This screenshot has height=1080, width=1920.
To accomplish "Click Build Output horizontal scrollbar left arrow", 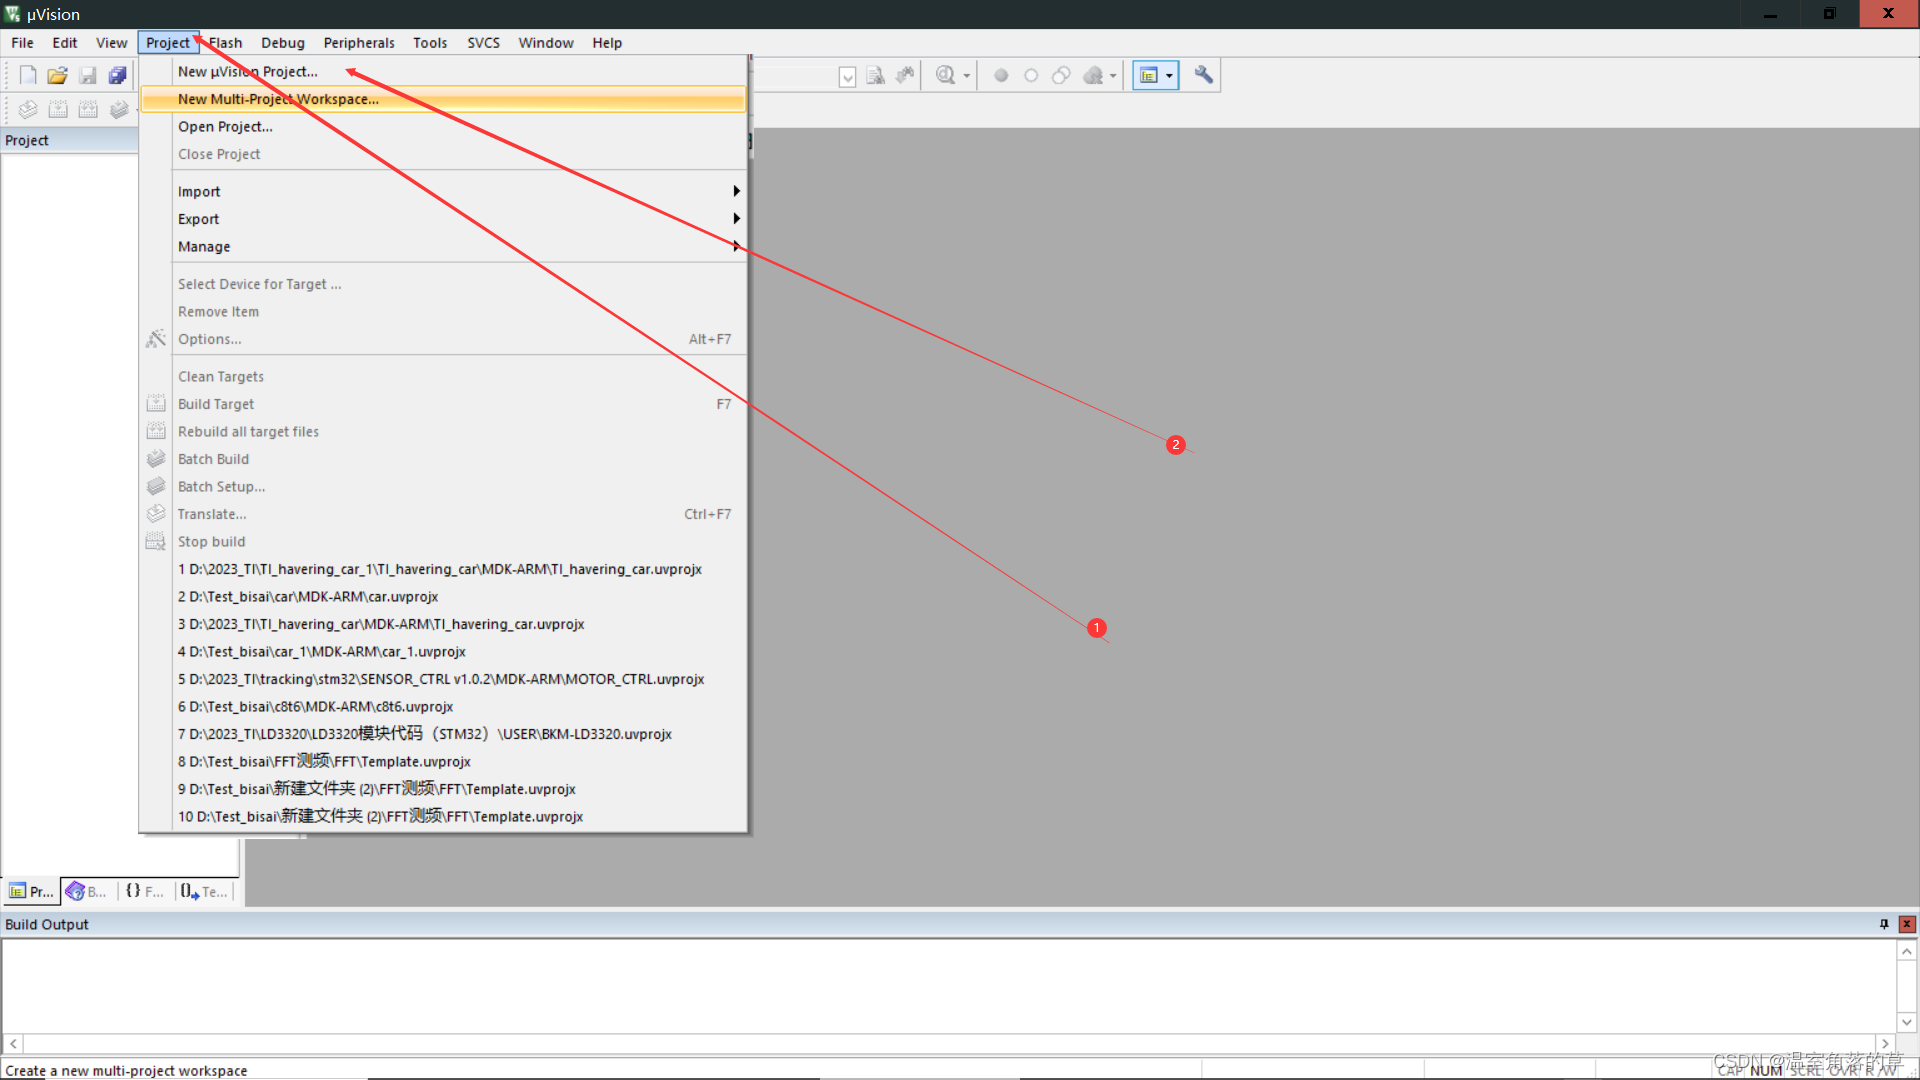I will pos(13,1044).
